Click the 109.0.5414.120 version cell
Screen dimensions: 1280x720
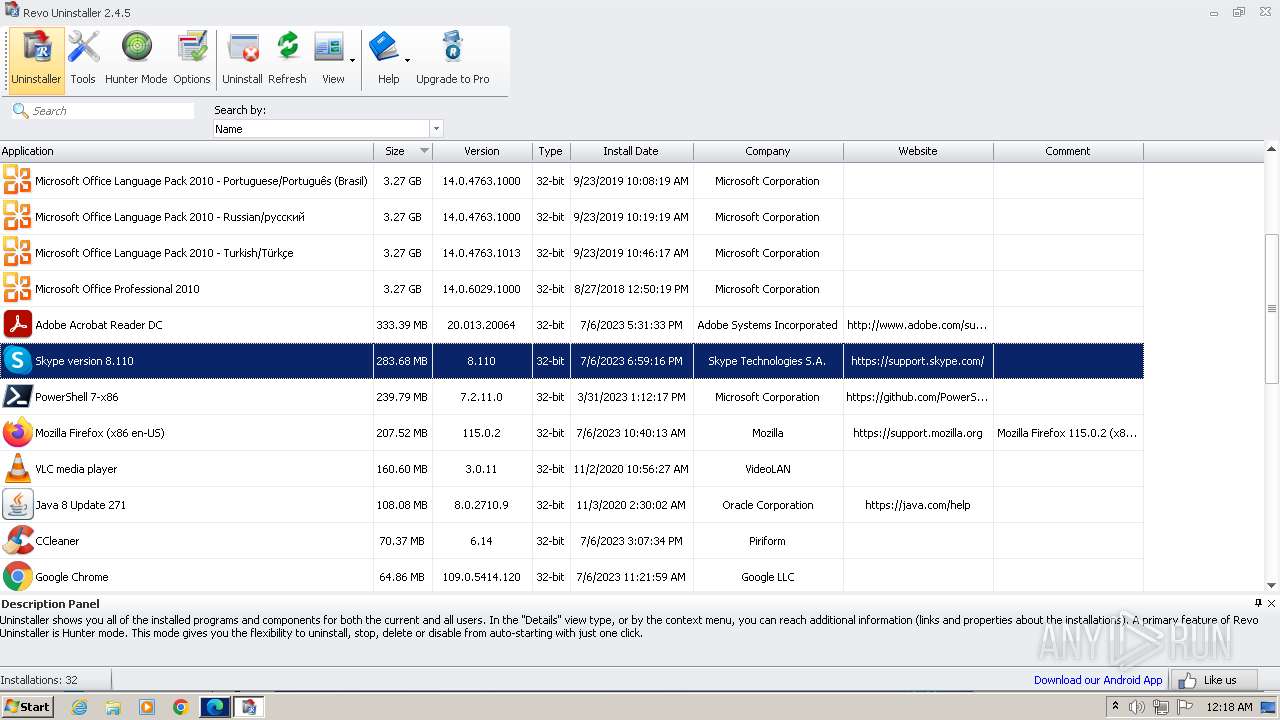[482, 577]
